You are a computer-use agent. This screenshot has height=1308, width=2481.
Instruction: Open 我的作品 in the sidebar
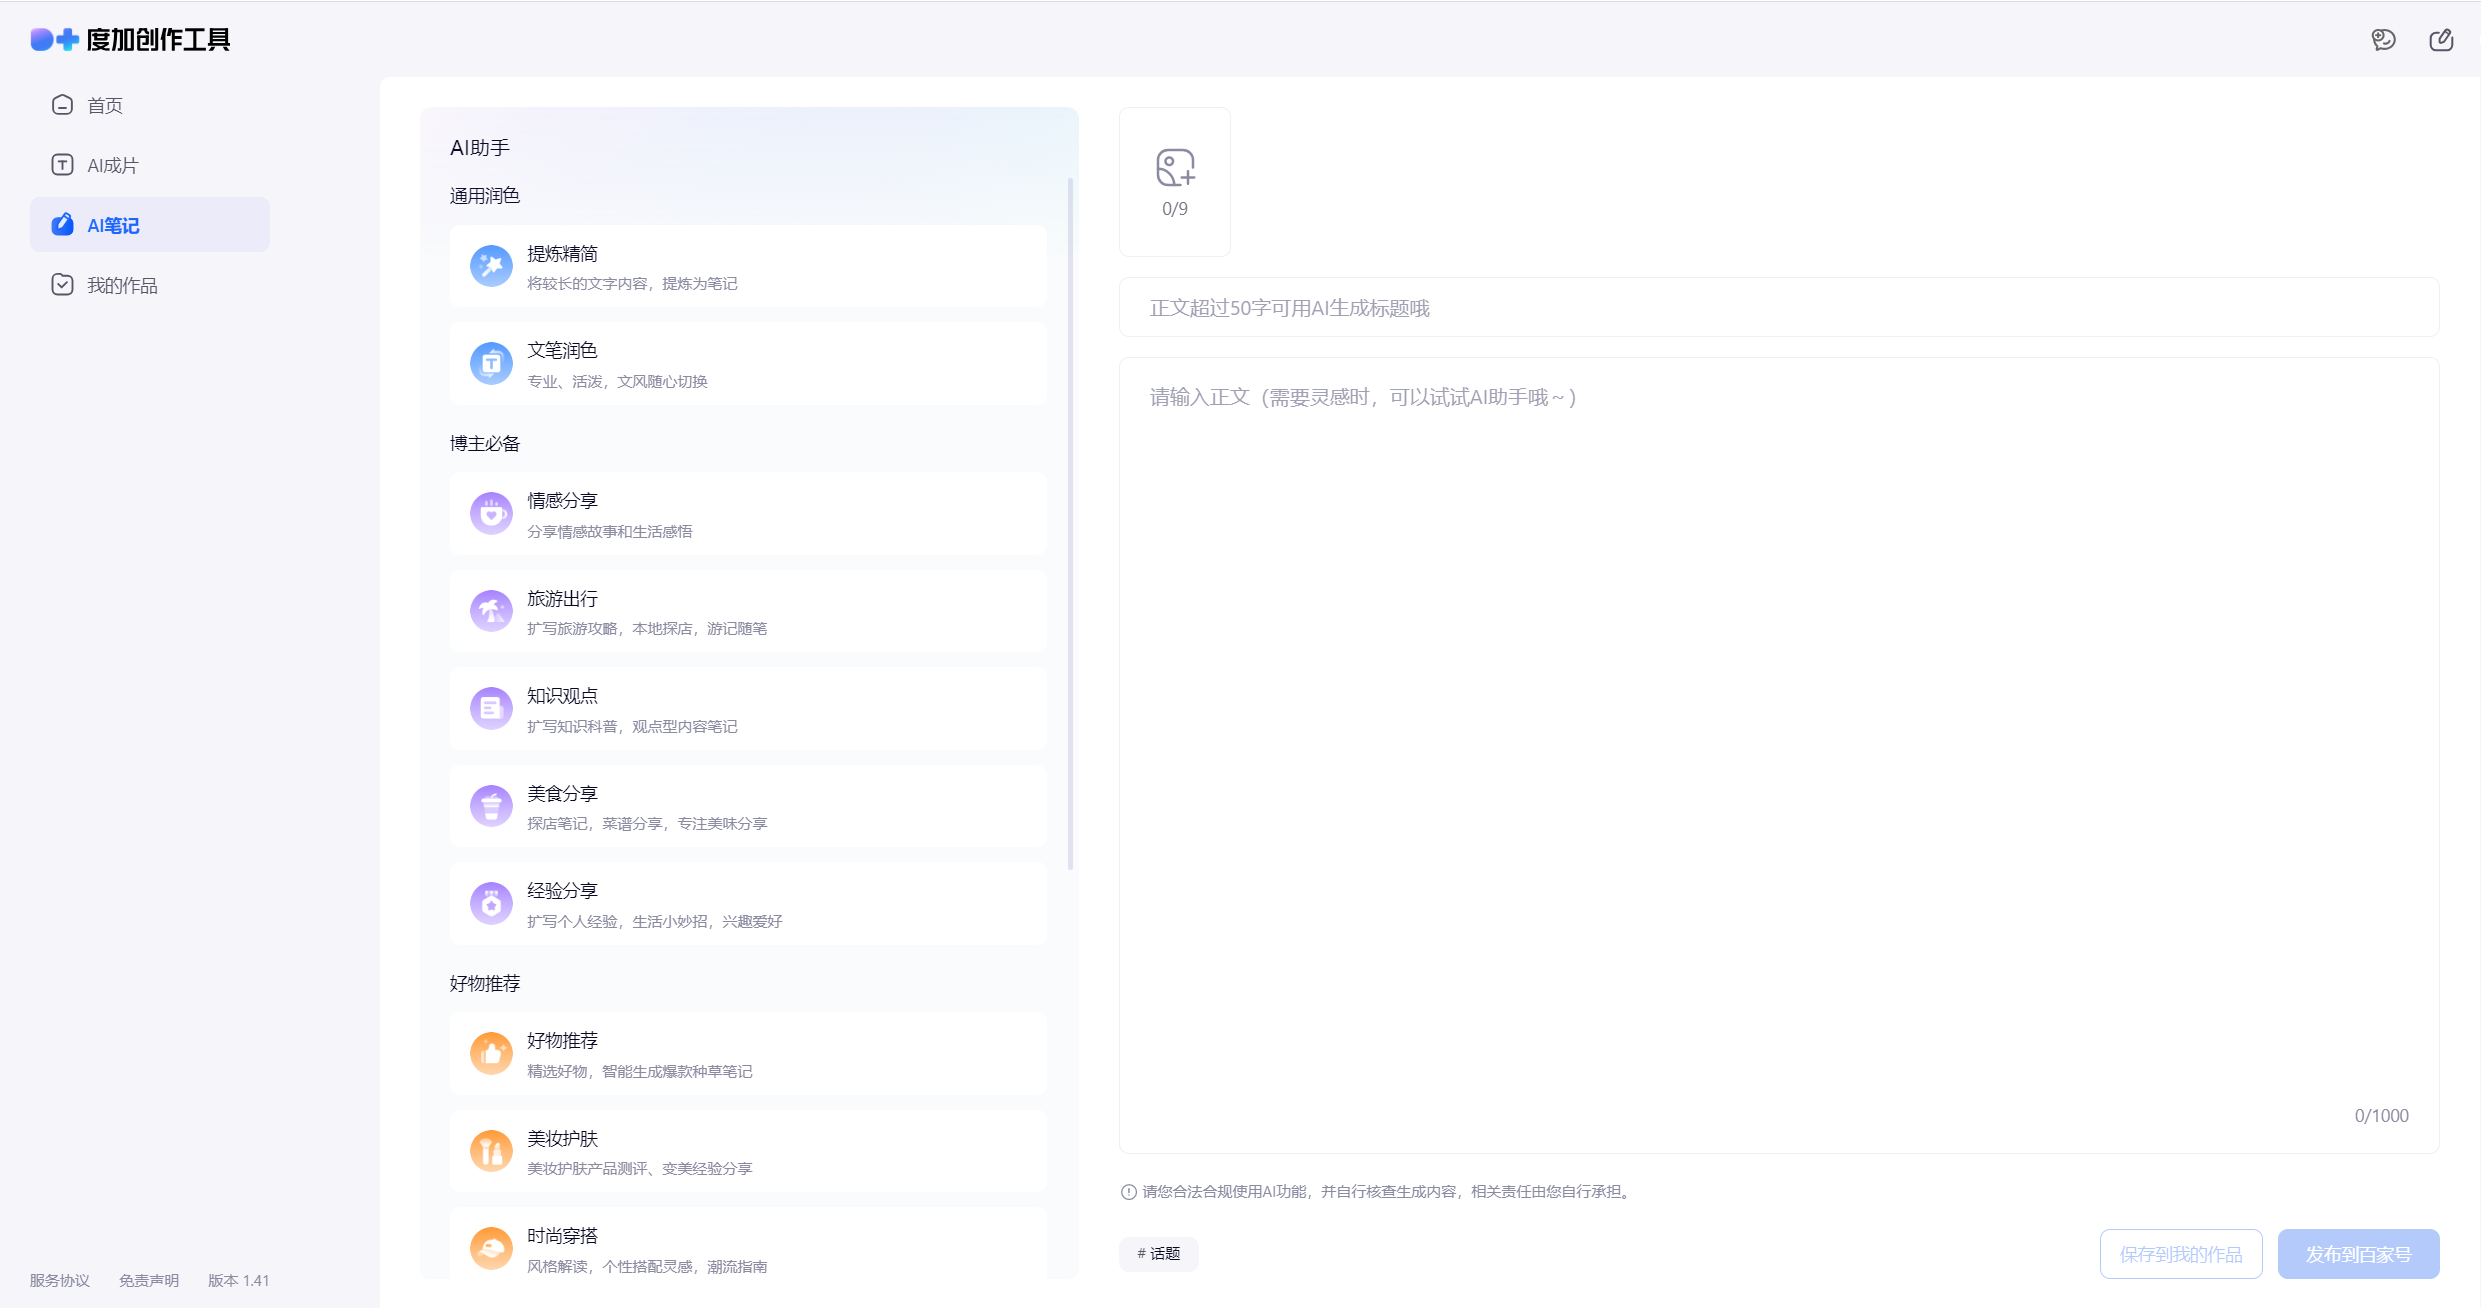pyautogui.click(x=121, y=286)
